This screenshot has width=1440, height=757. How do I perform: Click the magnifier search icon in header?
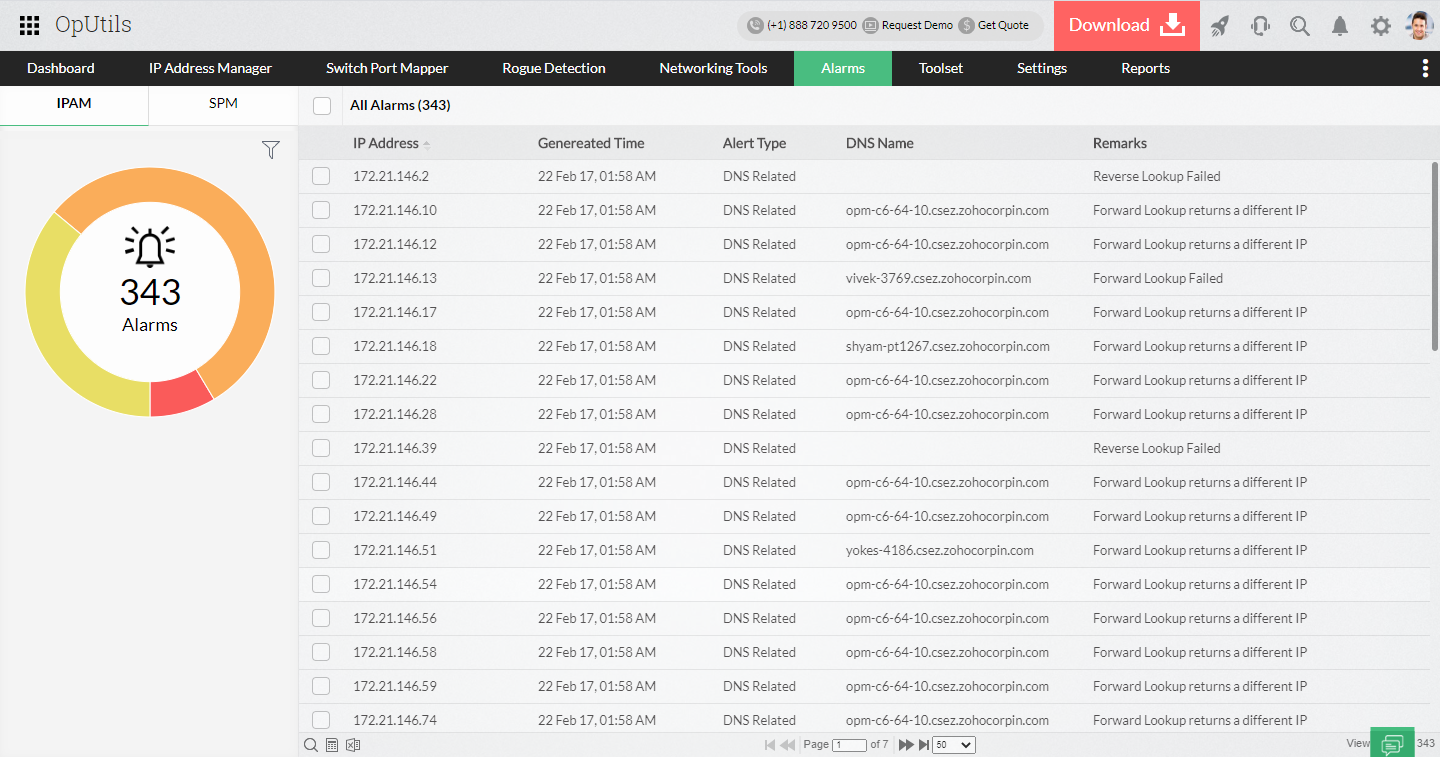[1300, 26]
